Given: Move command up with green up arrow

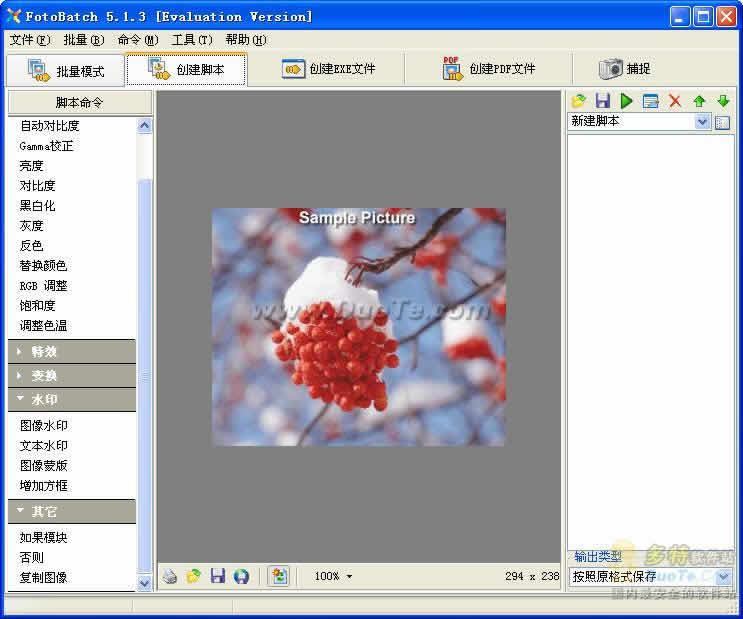Looking at the screenshot, I should tap(699, 101).
